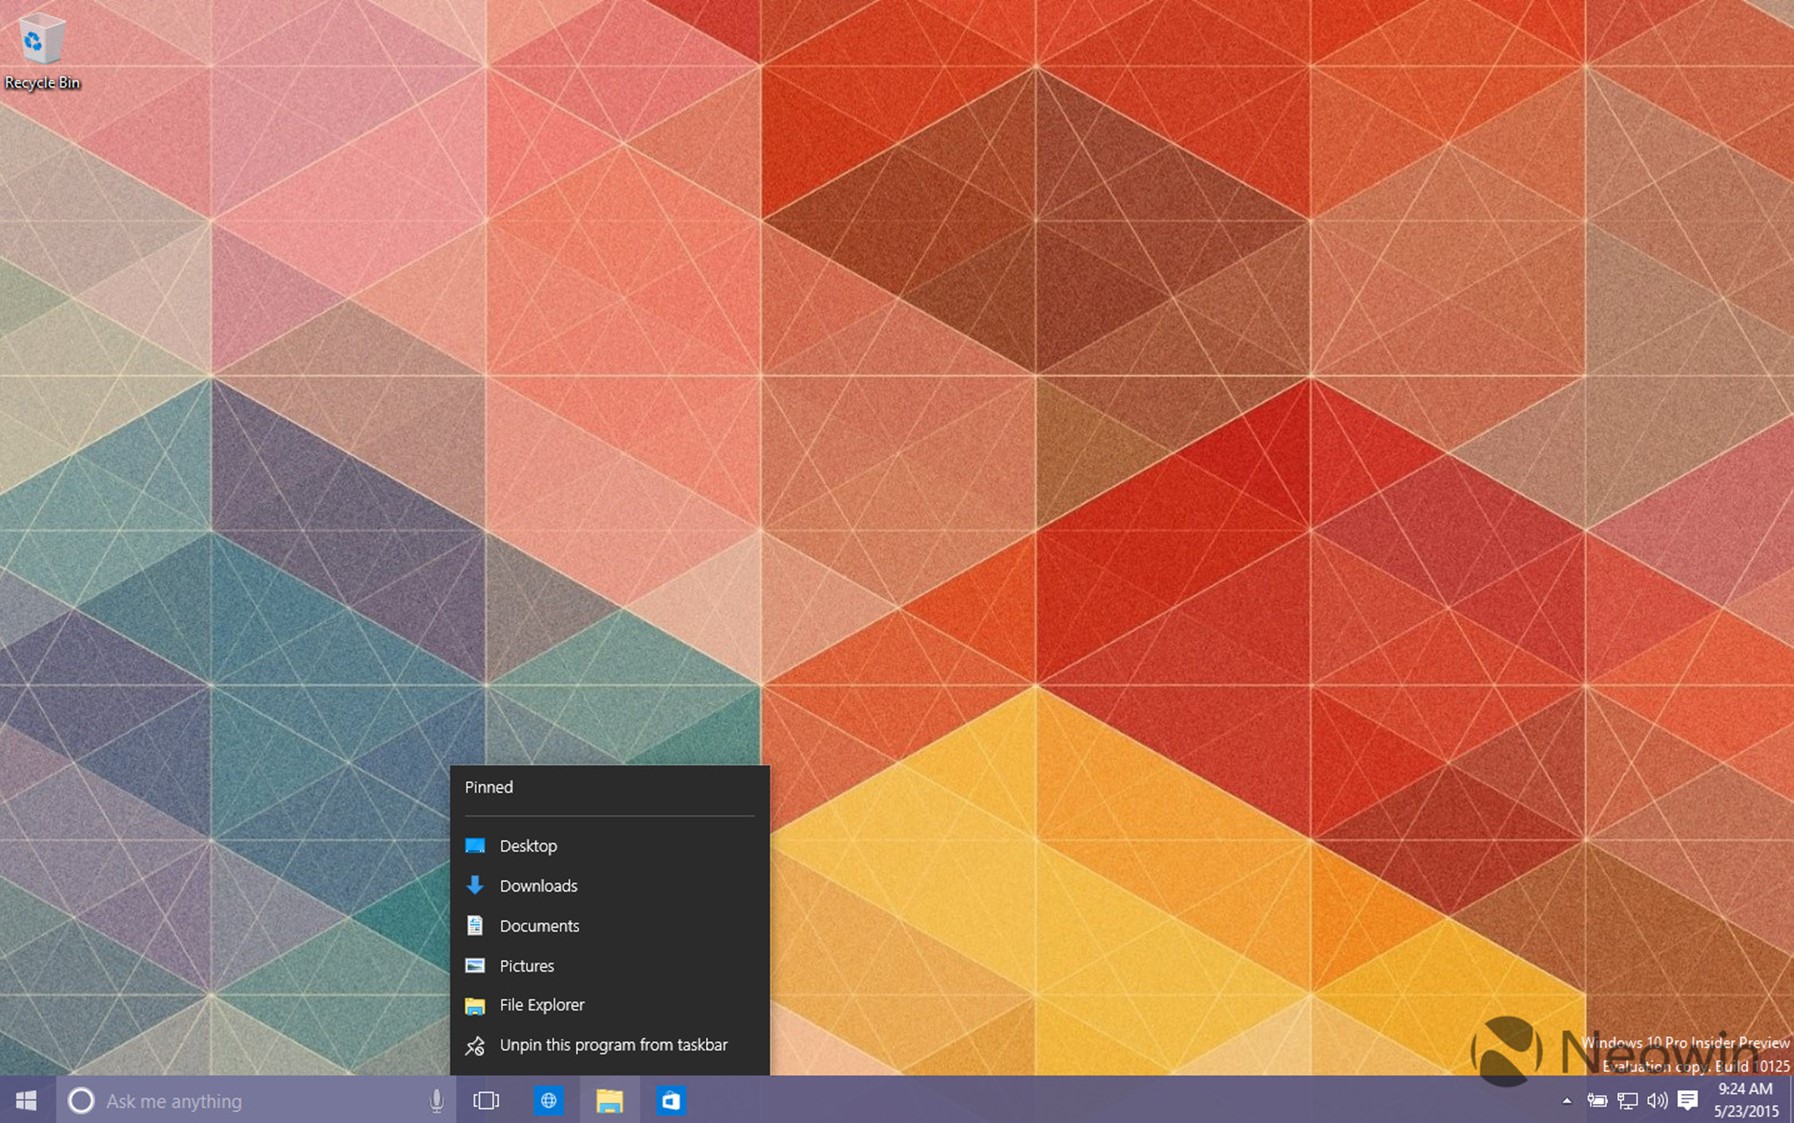Open the Action Center notifications icon
The image size is (1794, 1123).
[x=1688, y=1100]
